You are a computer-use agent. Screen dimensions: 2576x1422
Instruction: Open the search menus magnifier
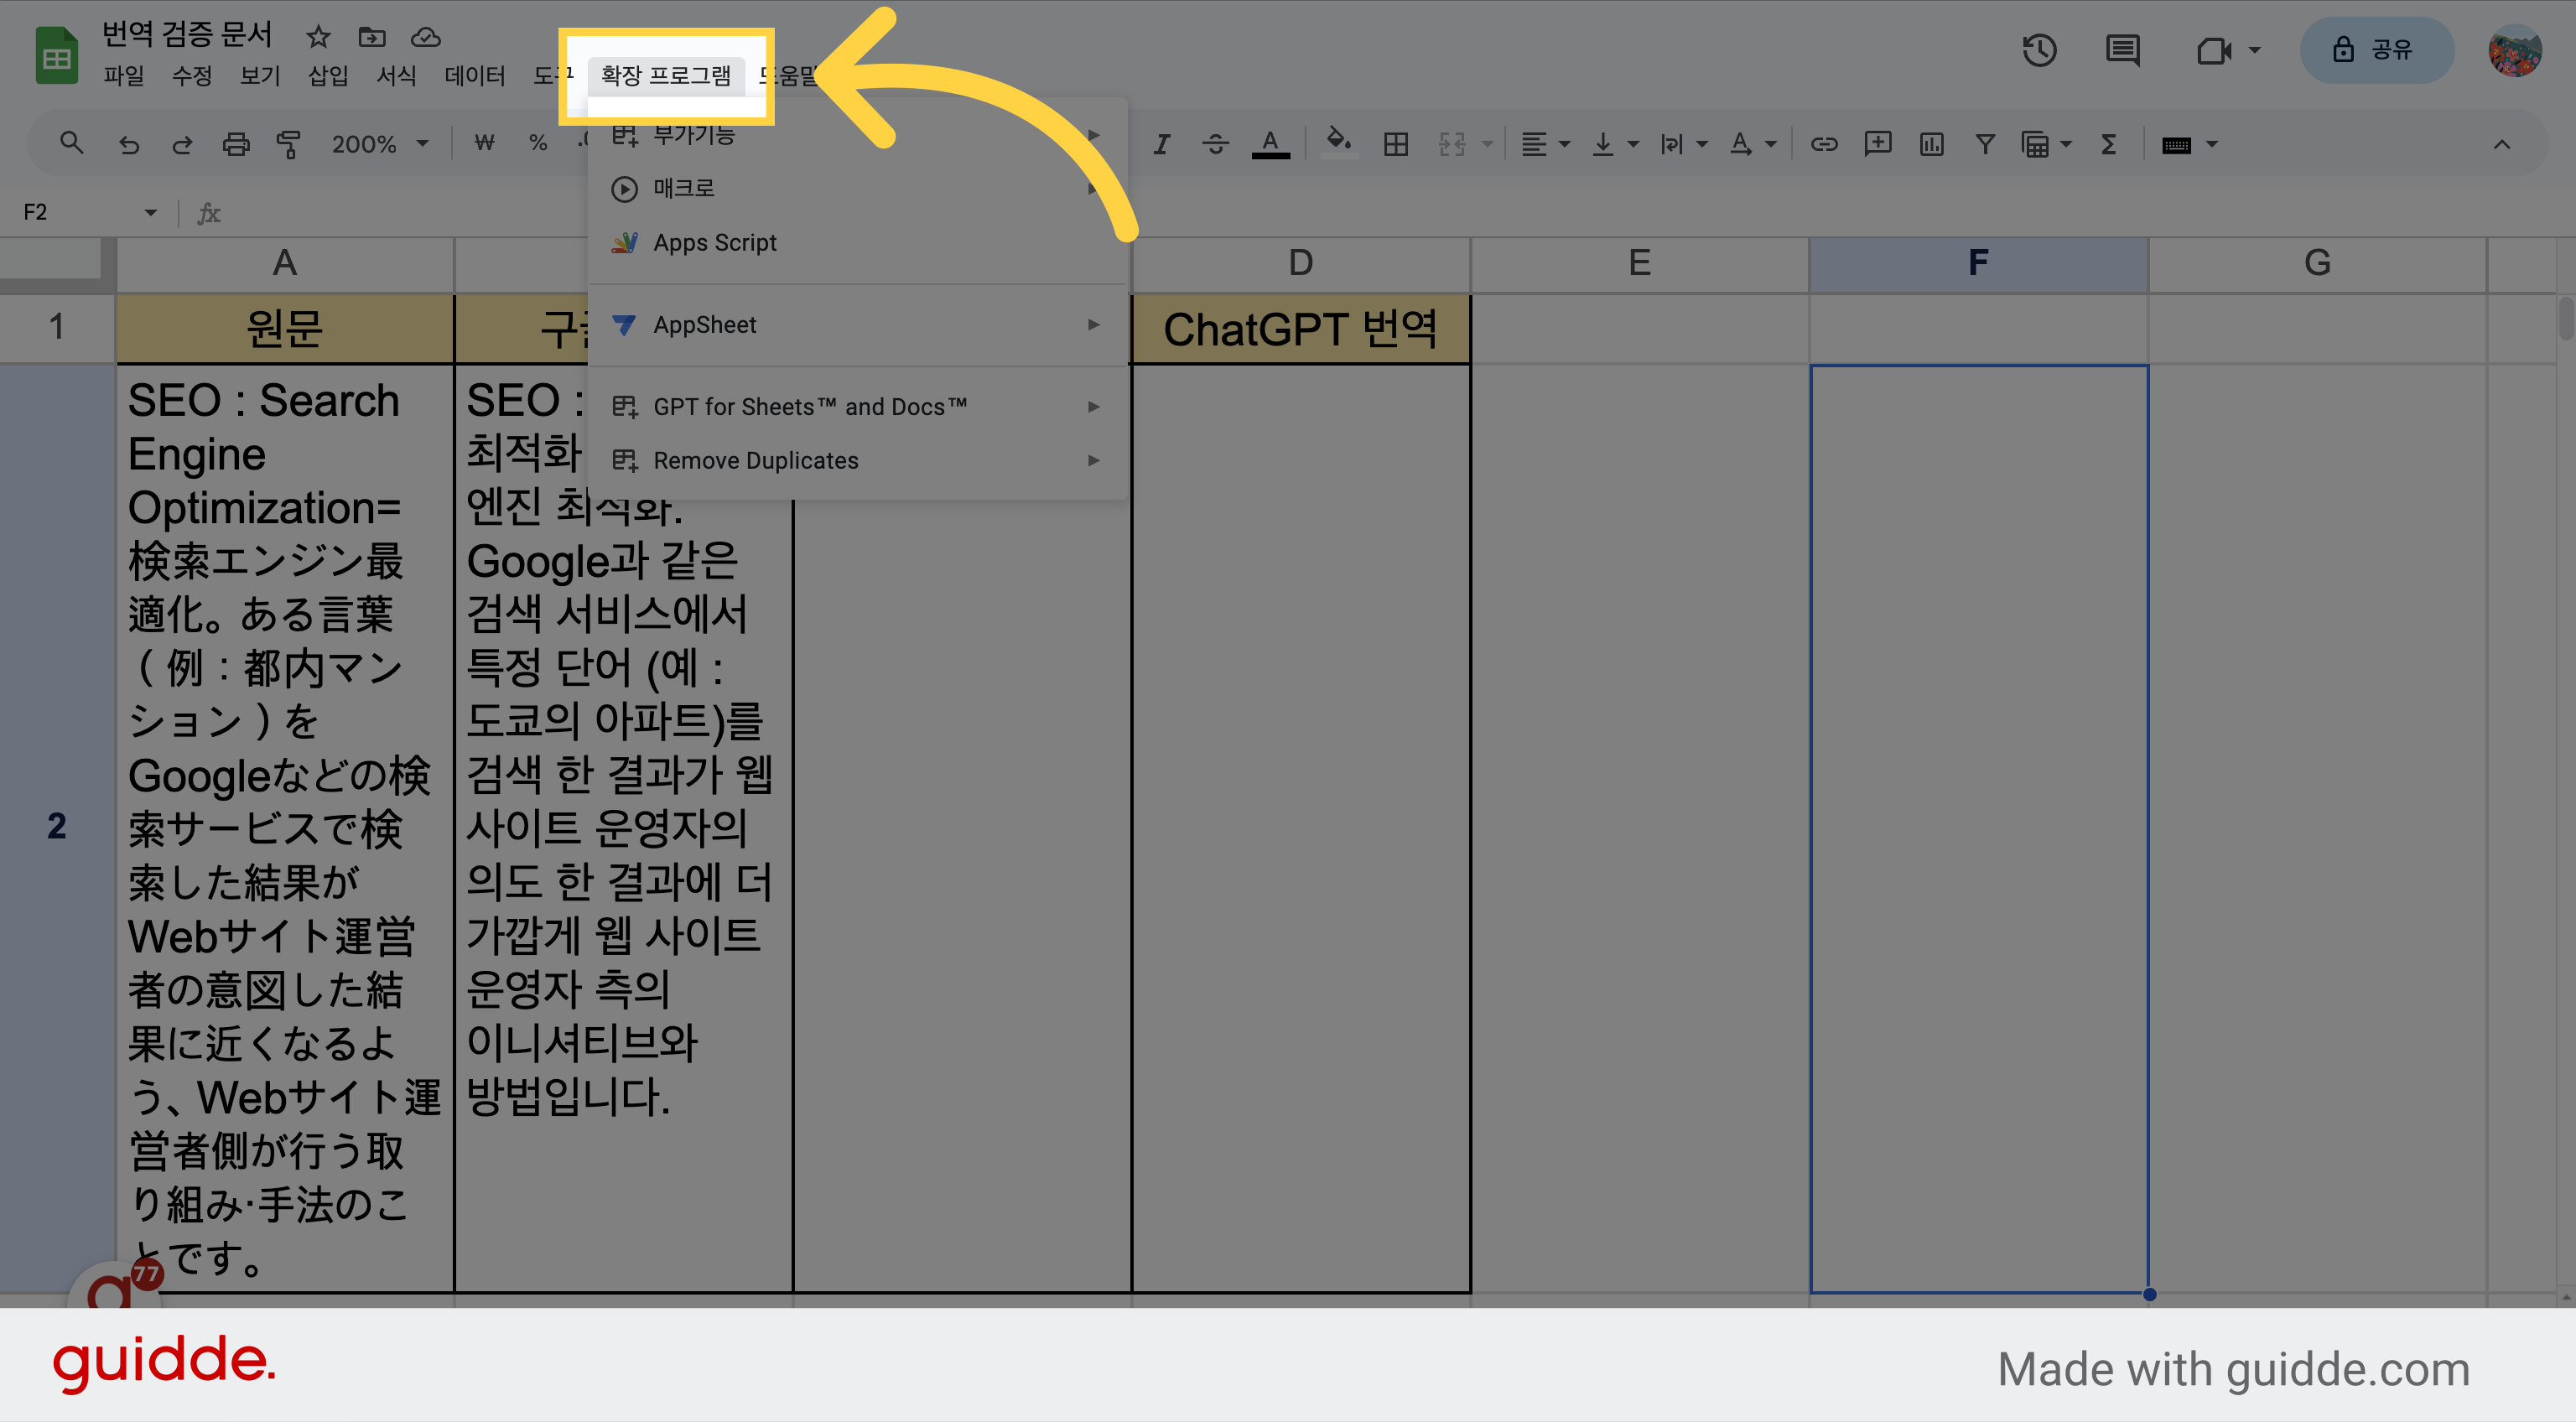click(x=71, y=143)
